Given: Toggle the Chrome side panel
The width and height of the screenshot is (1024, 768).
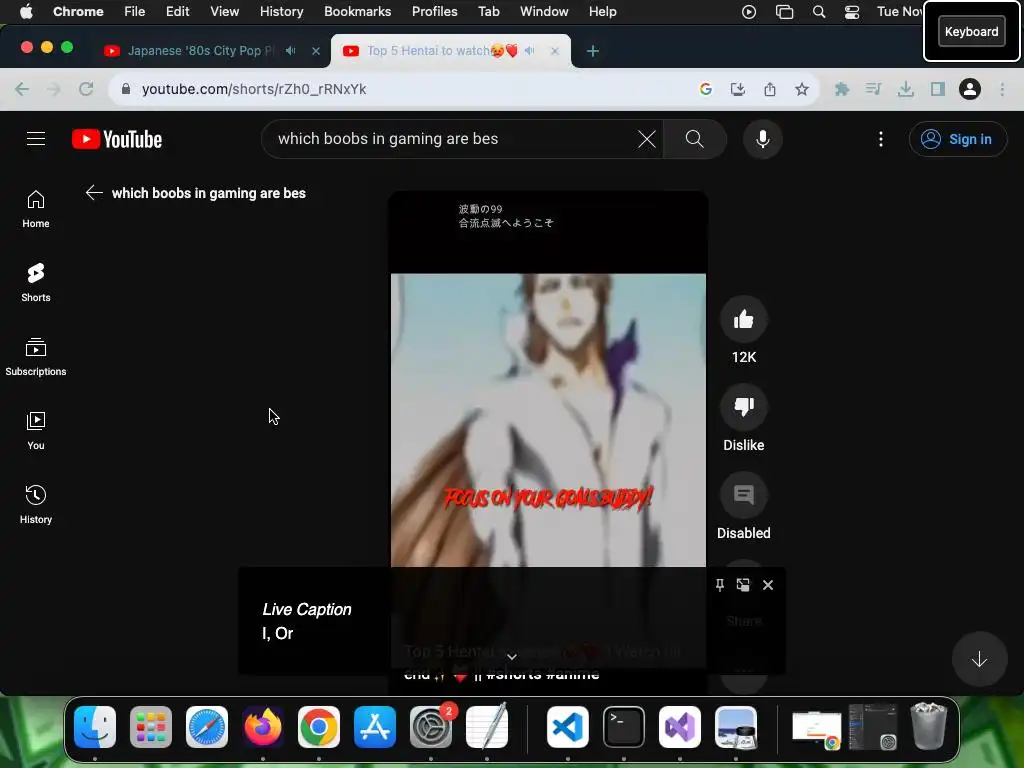Looking at the screenshot, I should pyautogui.click(x=937, y=89).
